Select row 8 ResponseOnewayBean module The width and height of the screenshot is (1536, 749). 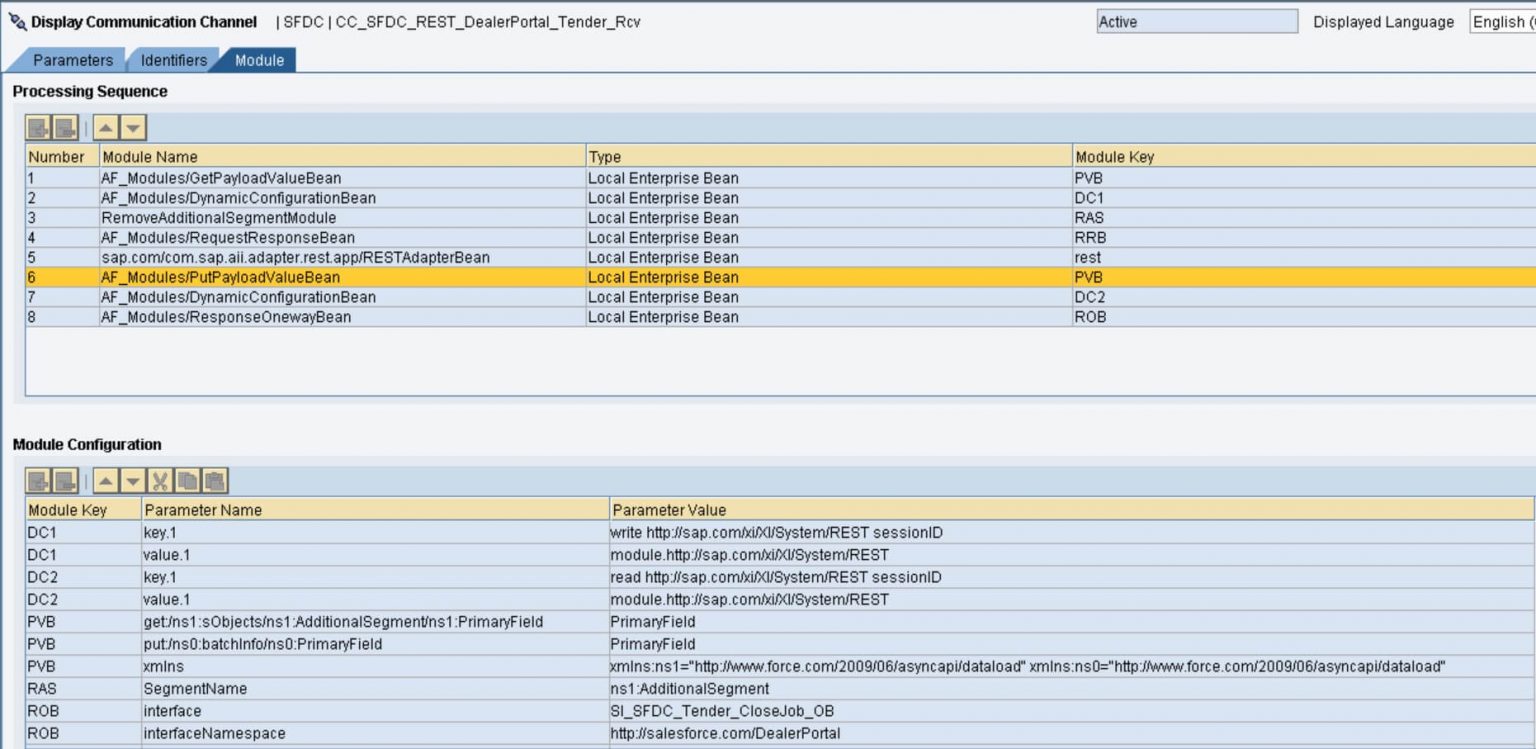pyautogui.click(x=226, y=317)
